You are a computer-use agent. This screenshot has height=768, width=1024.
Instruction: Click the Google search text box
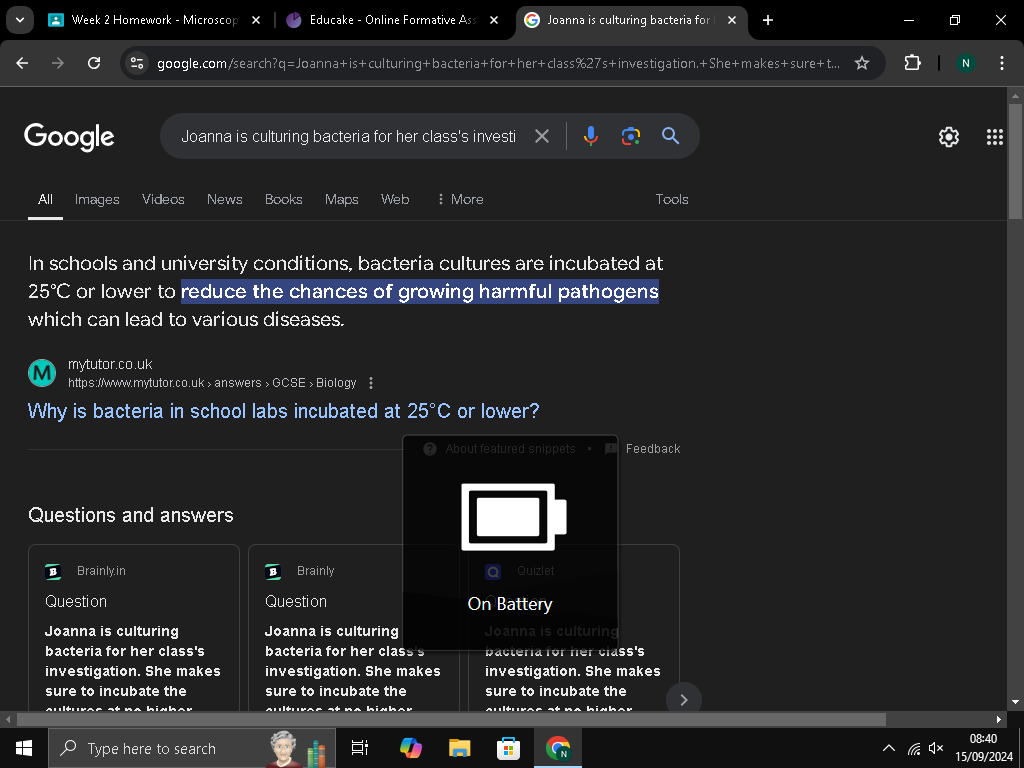point(348,136)
